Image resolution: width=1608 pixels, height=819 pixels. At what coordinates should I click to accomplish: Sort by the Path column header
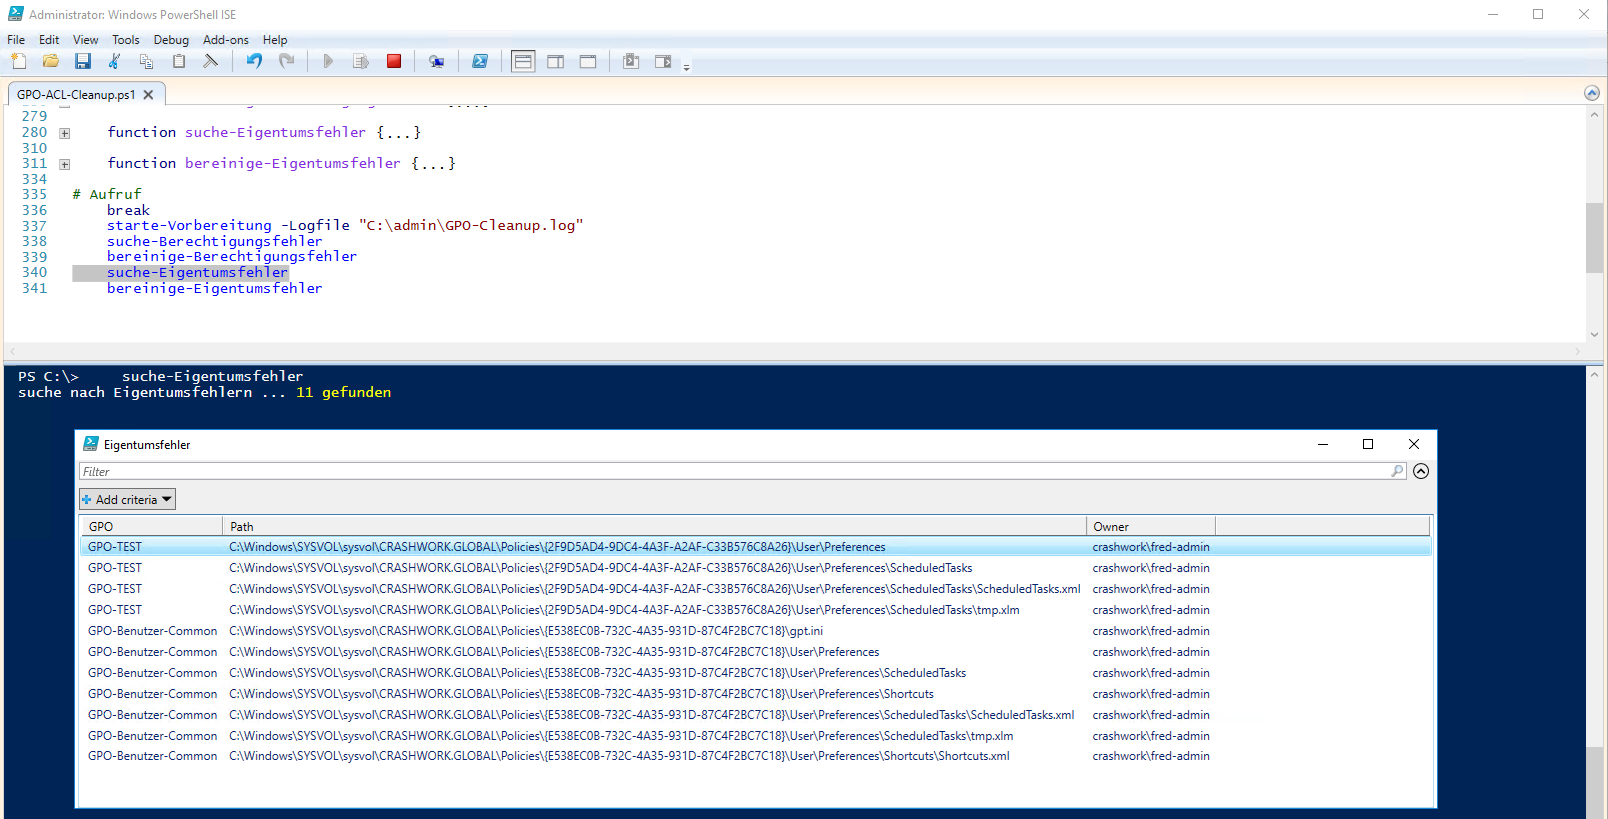(654, 527)
